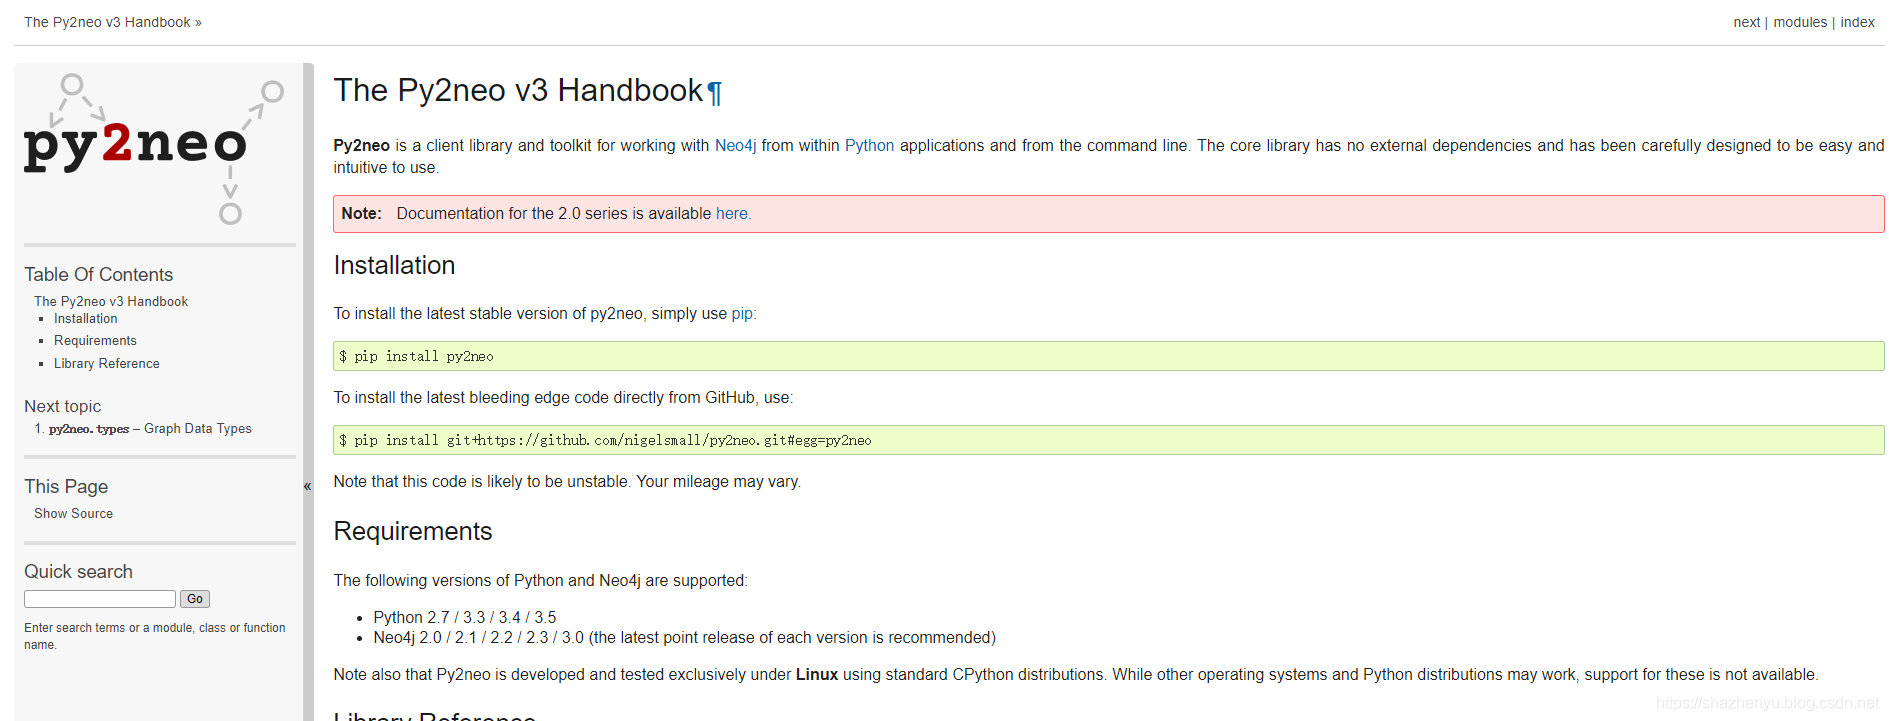Click bold 'Linux' word in the note paragraph

pos(817,674)
